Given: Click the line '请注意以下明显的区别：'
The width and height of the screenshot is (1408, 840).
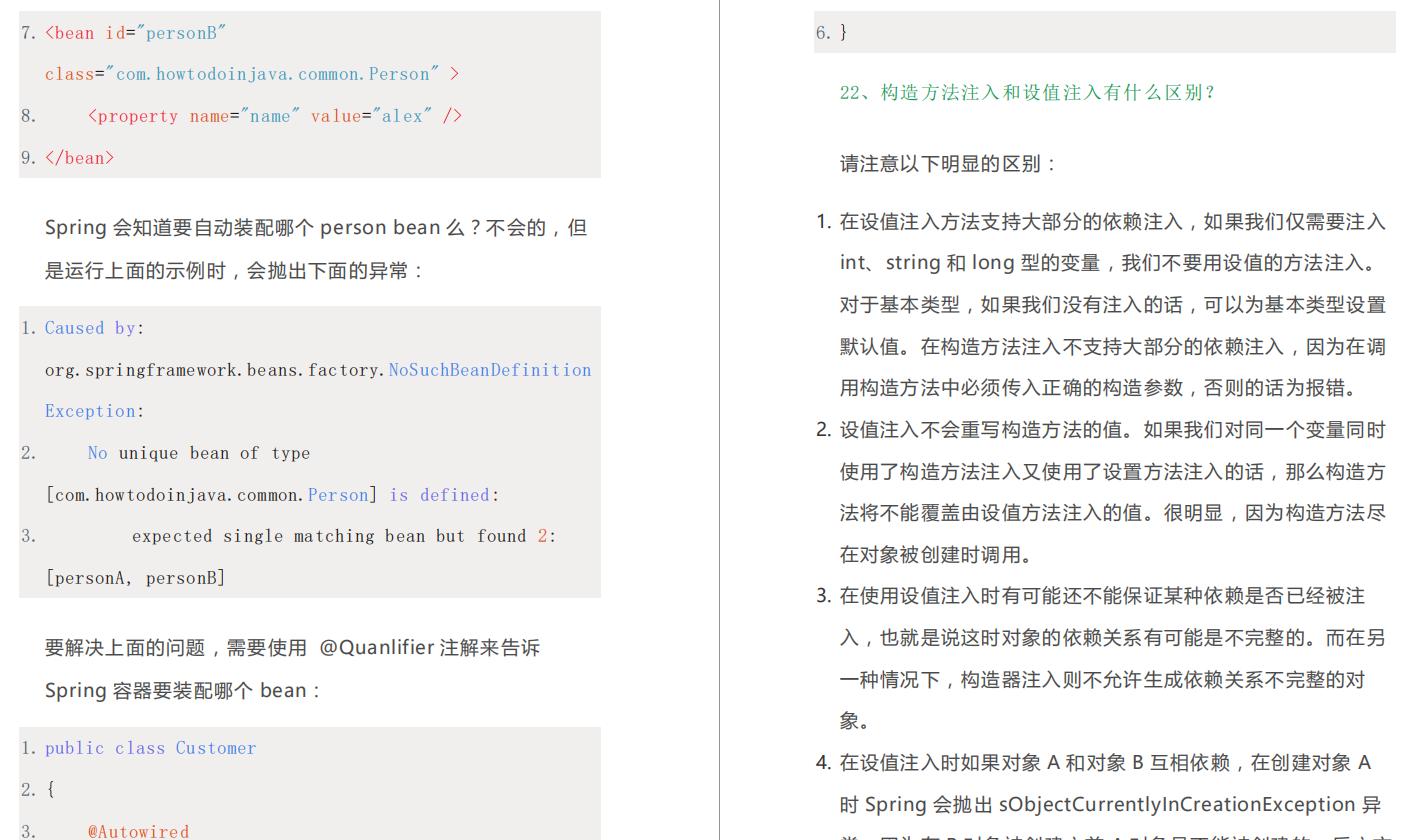Looking at the screenshot, I should pyautogui.click(x=949, y=164).
